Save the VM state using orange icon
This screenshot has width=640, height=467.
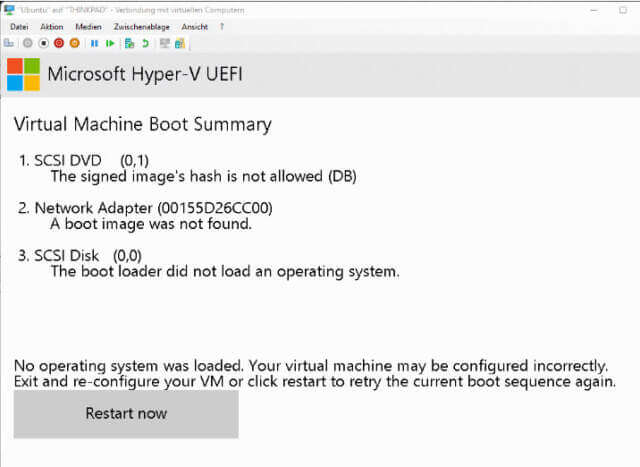tap(74, 43)
